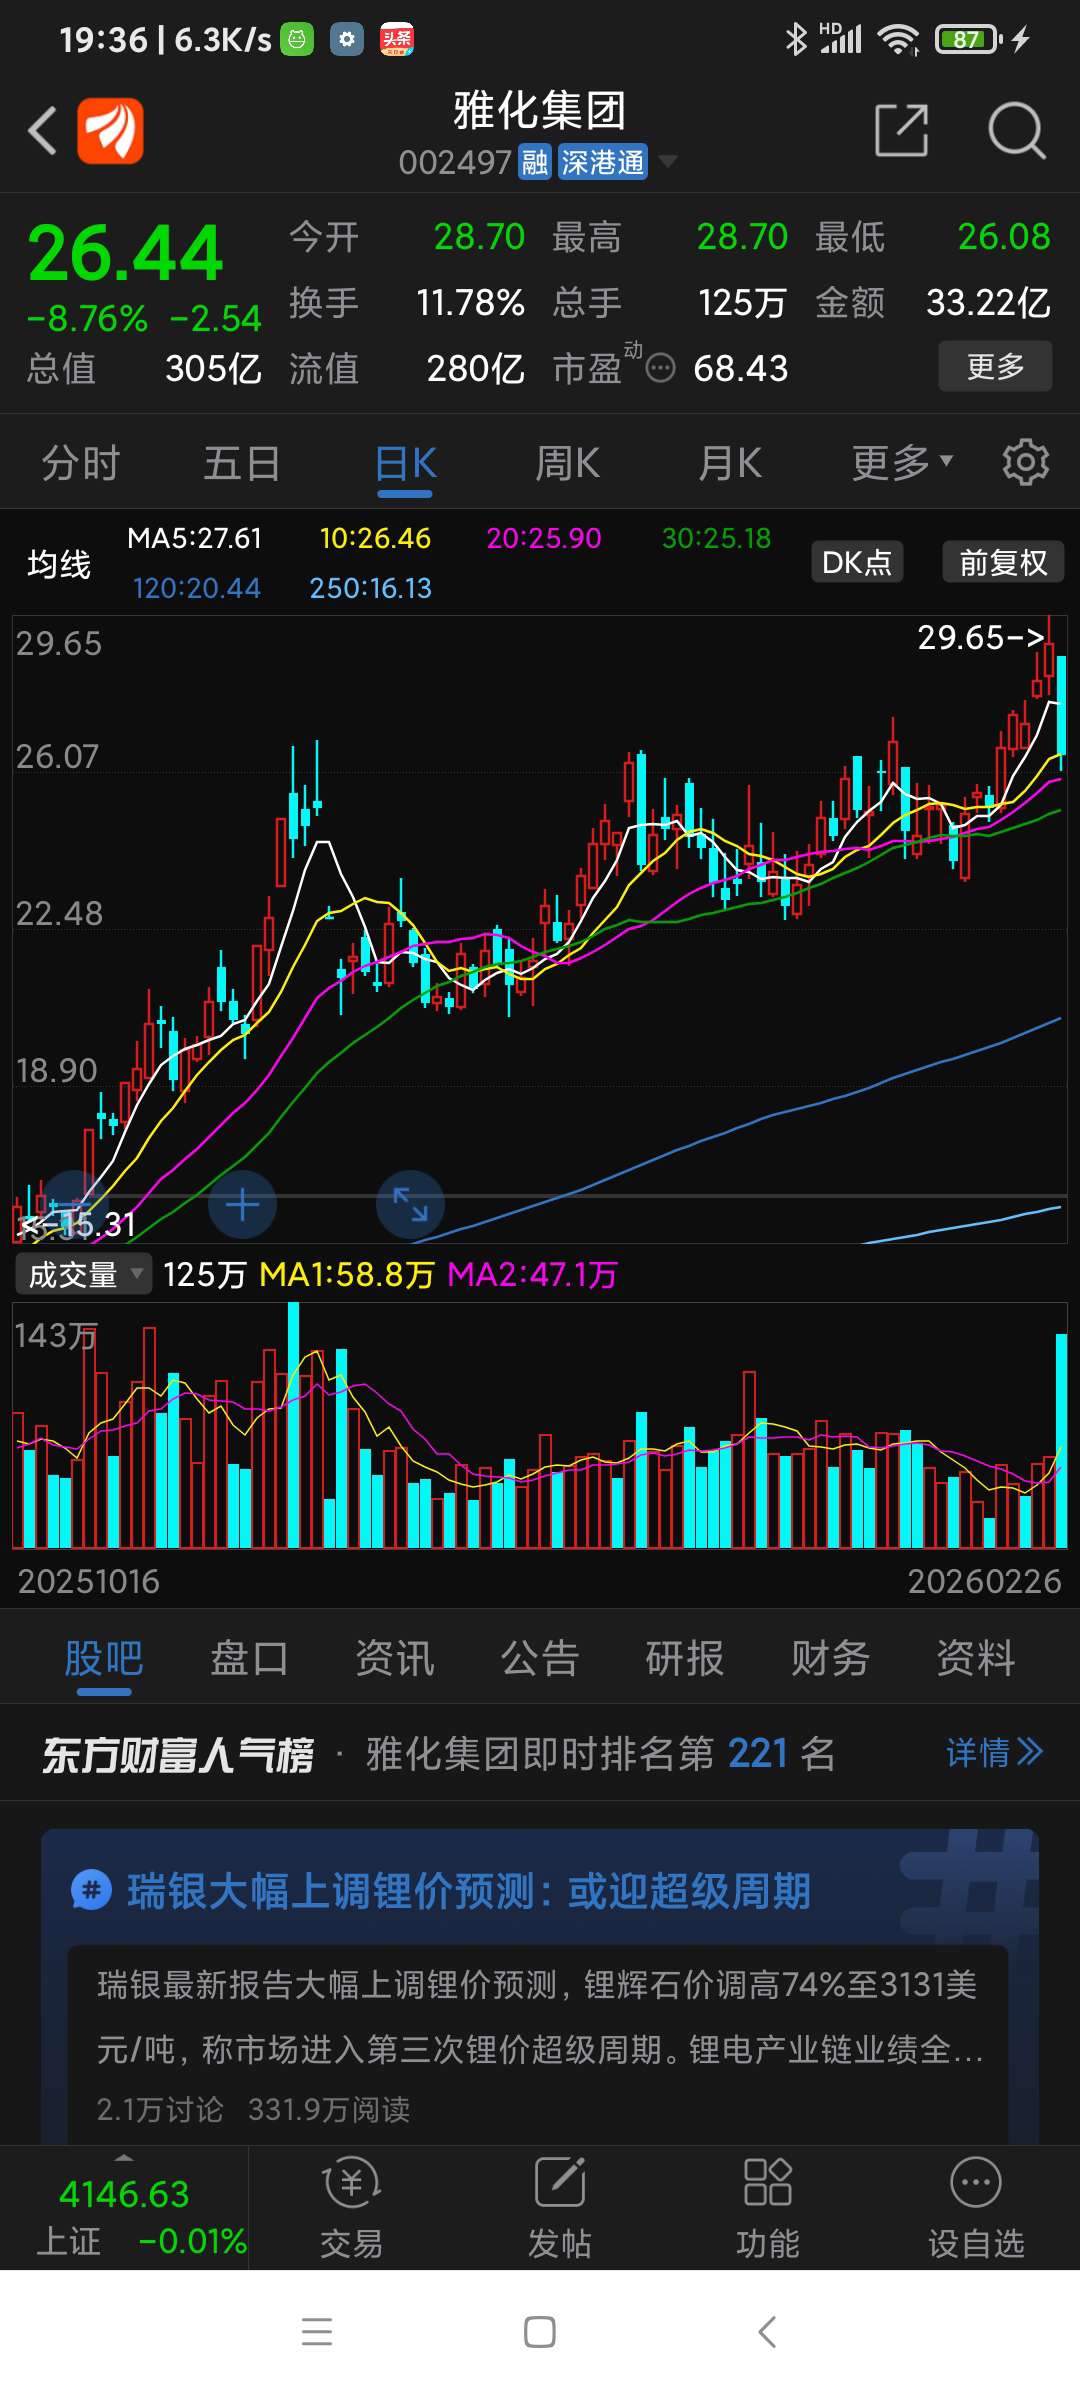Tap the 2.1万讨论 count text
Viewport: 1080px width, 2400px height.
160,2109
